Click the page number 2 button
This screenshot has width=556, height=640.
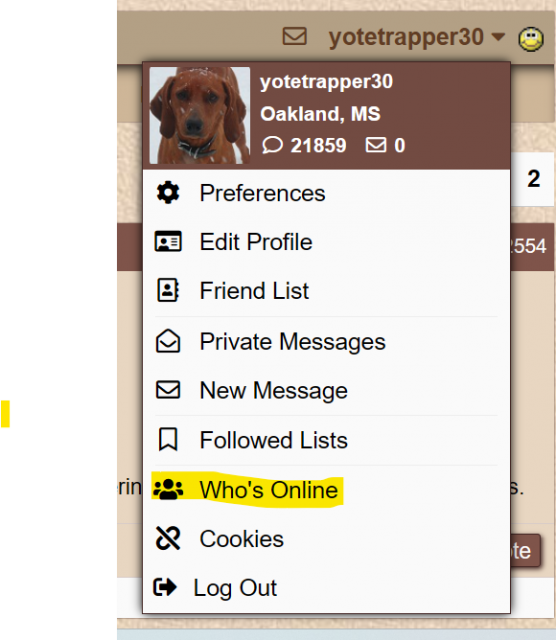point(534,179)
